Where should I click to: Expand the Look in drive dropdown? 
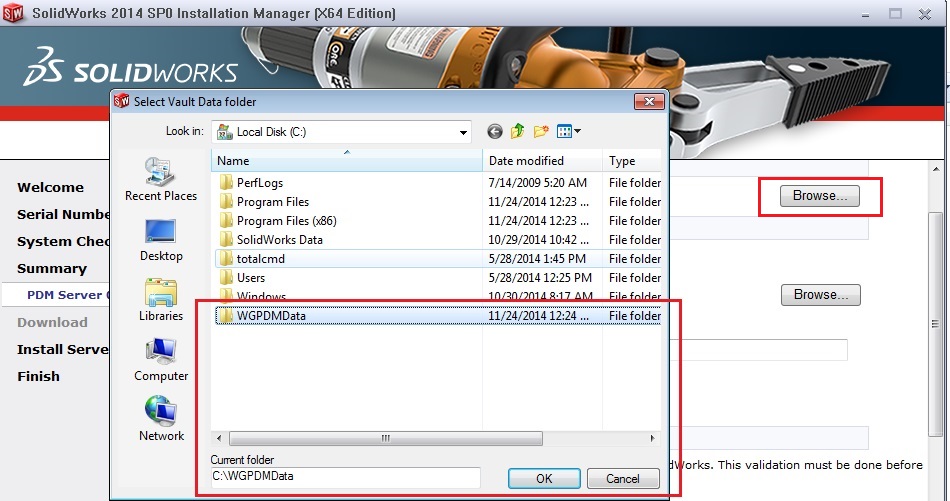(463, 132)
